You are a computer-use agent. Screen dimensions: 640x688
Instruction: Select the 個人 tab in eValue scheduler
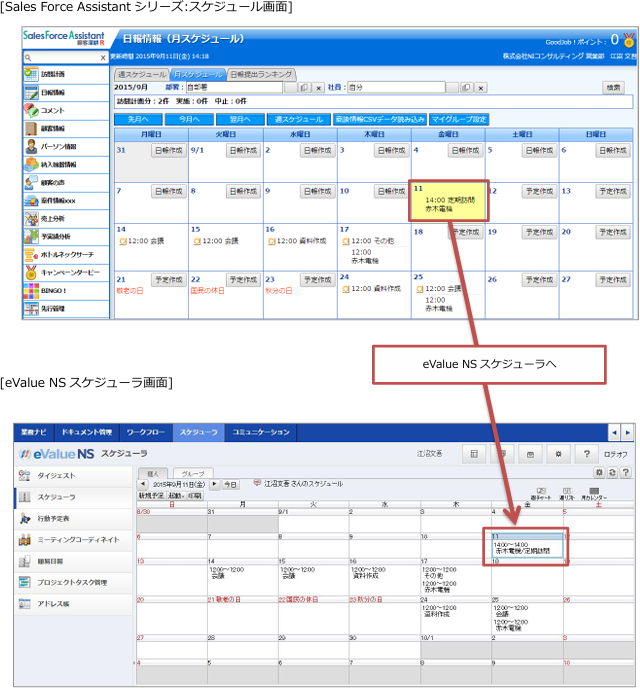[x=153, y=474]
